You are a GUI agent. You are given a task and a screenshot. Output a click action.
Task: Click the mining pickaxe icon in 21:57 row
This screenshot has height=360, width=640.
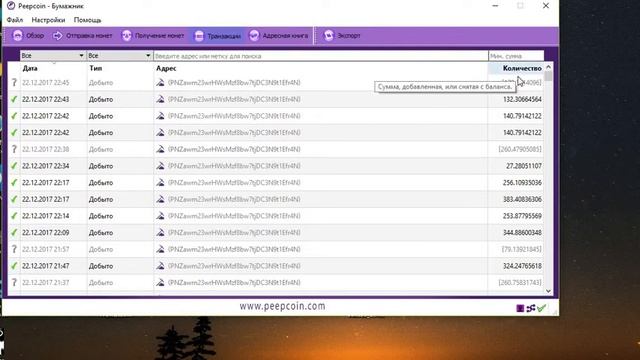[160, 249]
